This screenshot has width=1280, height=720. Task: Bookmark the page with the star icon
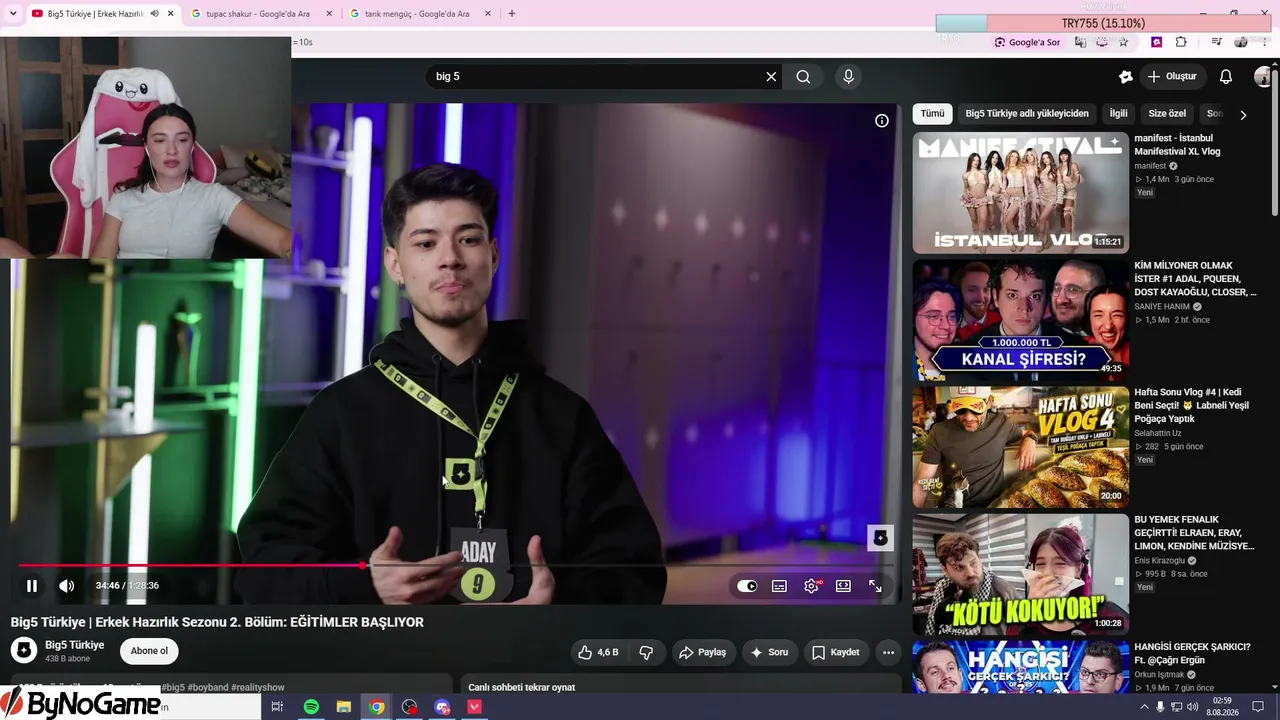[1124, 42]
